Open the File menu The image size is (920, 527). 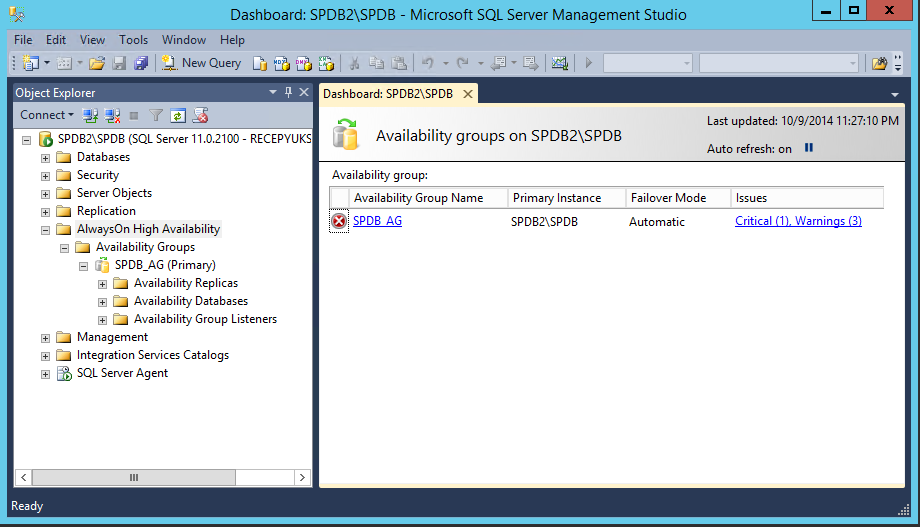coord(23,40)
